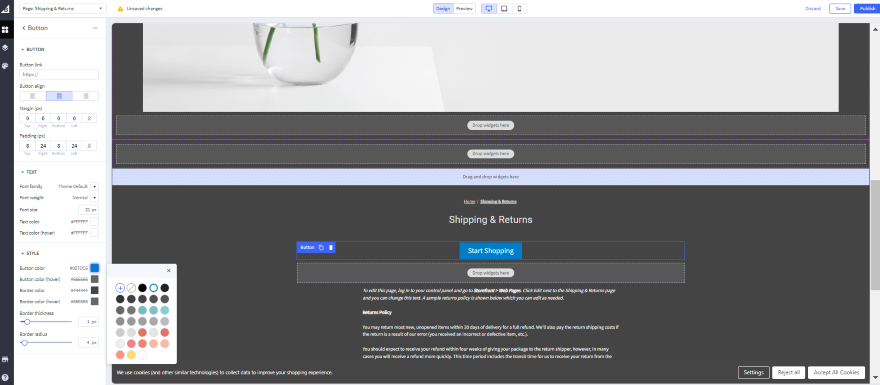Align button to the right
880x385 pixels.
[85, 96]
